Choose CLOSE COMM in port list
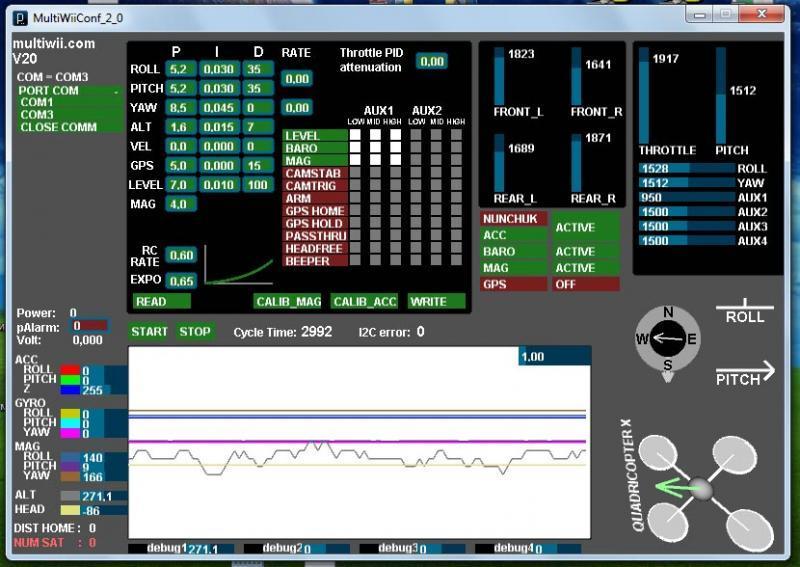The image size is (800, 567). coord(58,127)
